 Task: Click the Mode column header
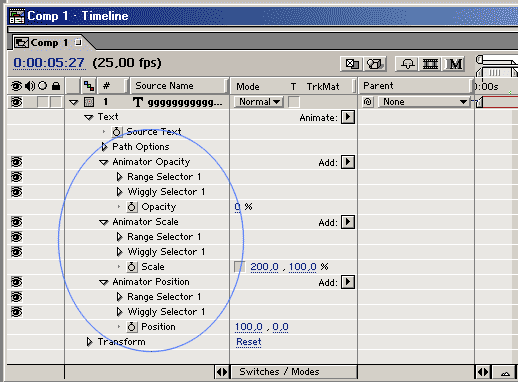[x=248, y=87]
